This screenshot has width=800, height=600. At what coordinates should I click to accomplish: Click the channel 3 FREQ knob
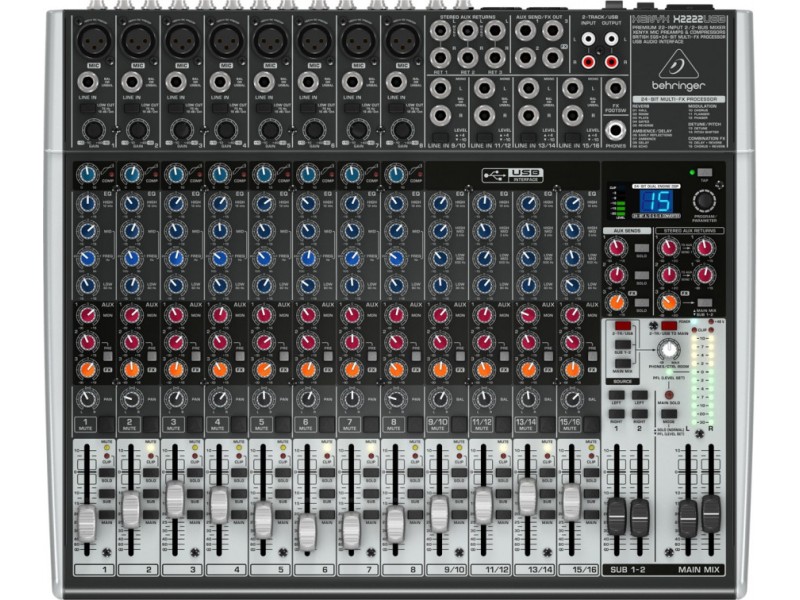tap(176, 258)
